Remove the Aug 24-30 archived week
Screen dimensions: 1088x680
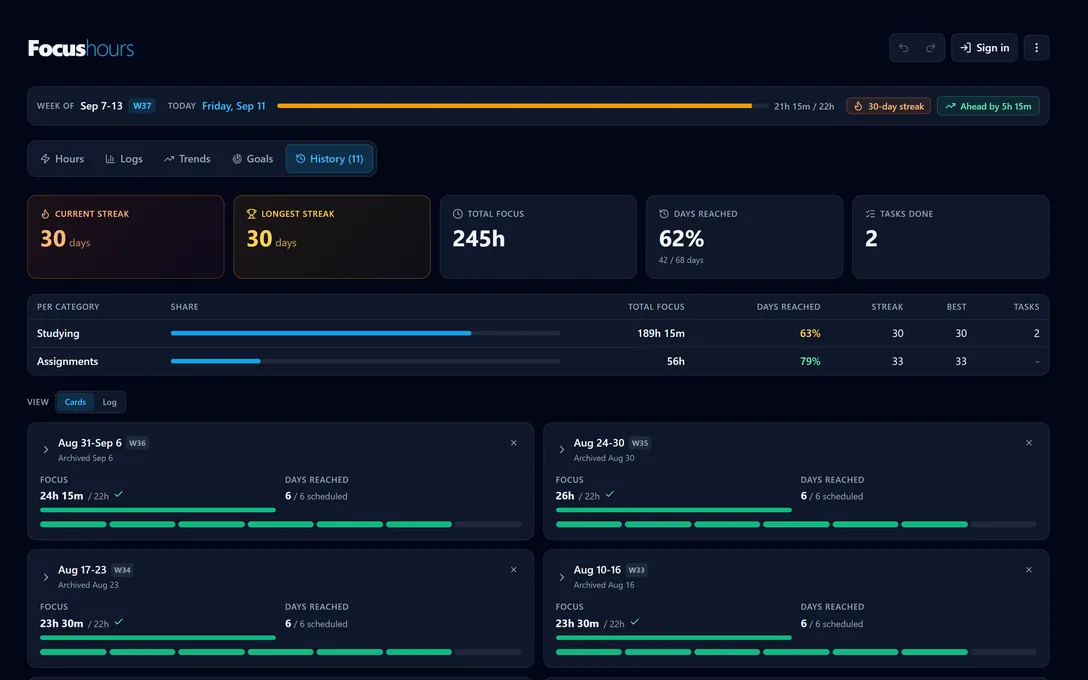(x=1029, y=443)
